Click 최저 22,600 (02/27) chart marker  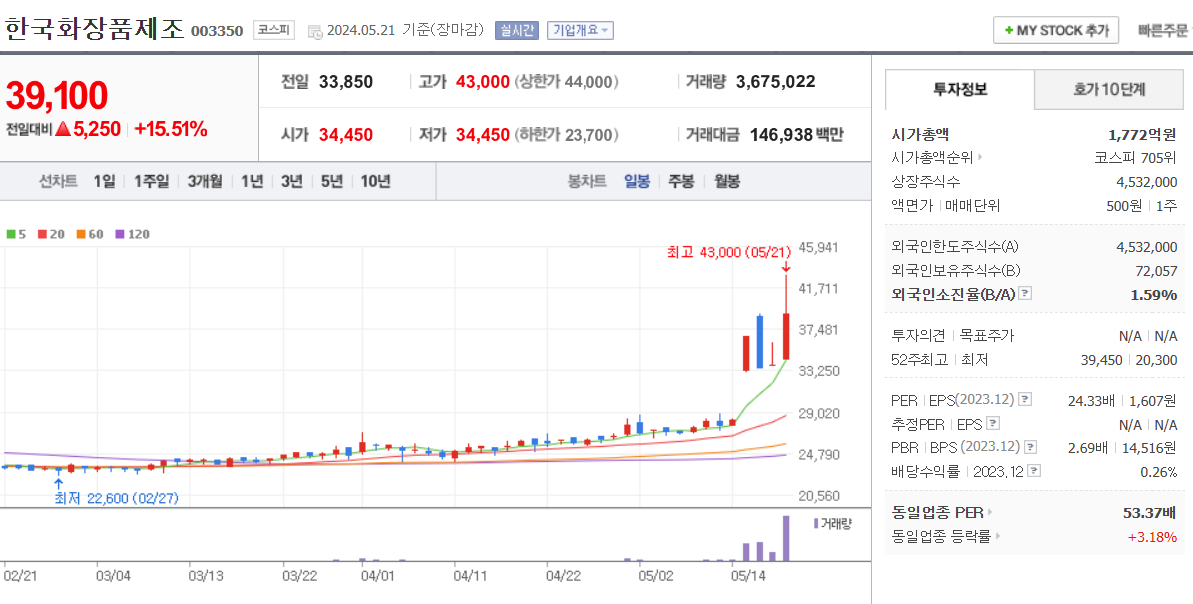(116, 498)
